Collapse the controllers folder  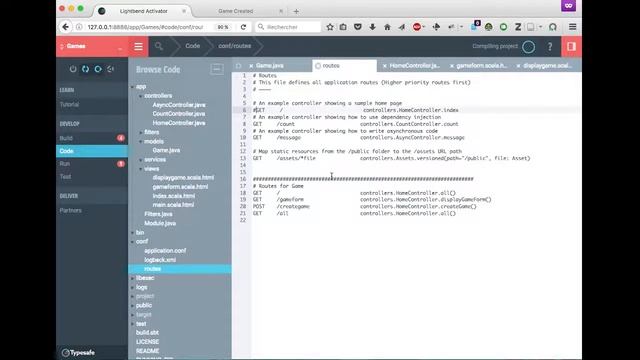[x=140, y=96]
